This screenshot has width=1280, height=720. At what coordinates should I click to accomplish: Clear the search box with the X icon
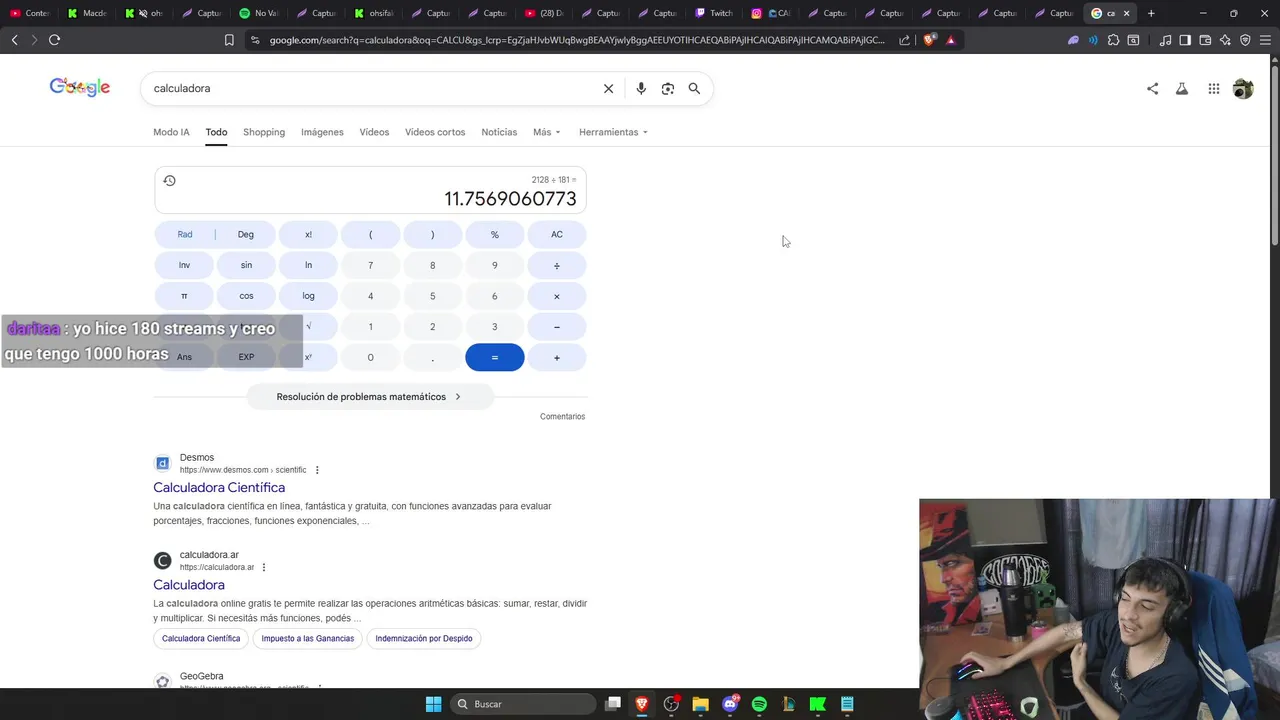click(x=608, y=88)
